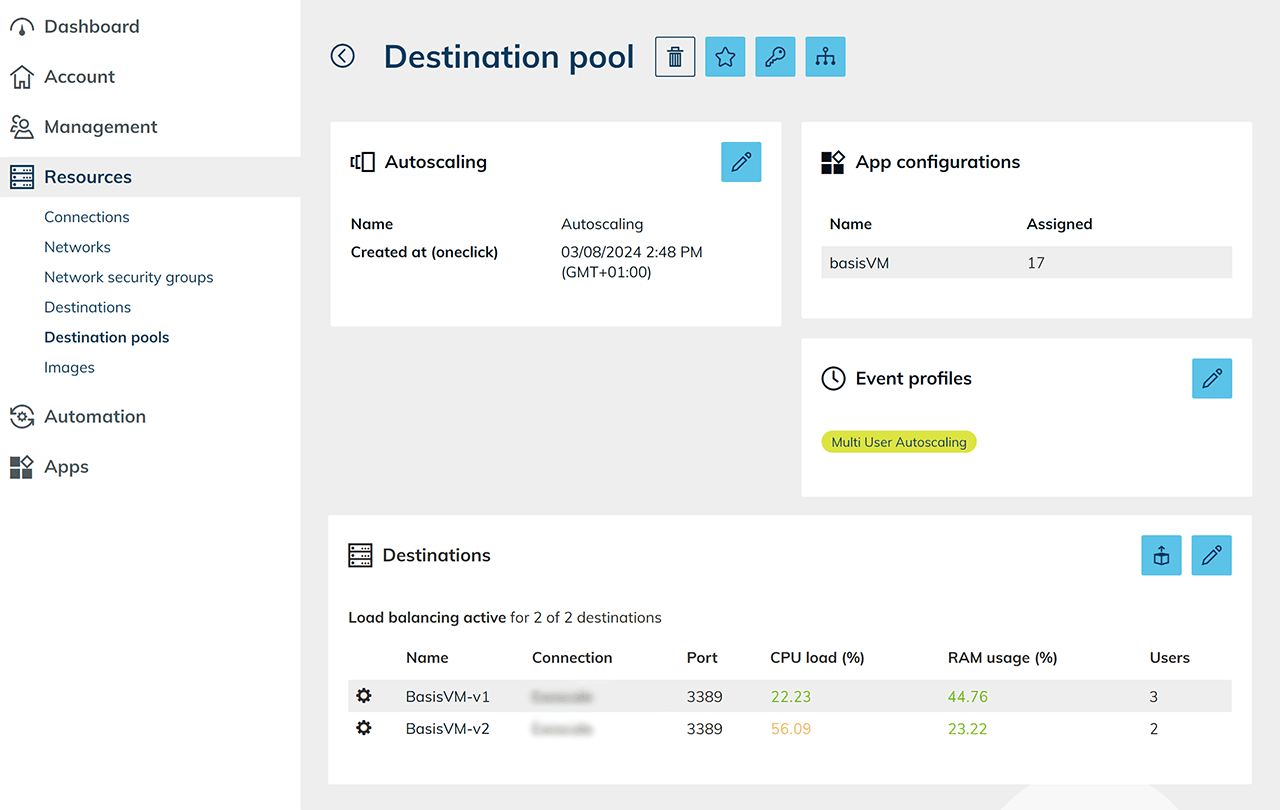Edit Autoscaling settings with pencil icon
The image size is (1280, 810).
[741, 162]
